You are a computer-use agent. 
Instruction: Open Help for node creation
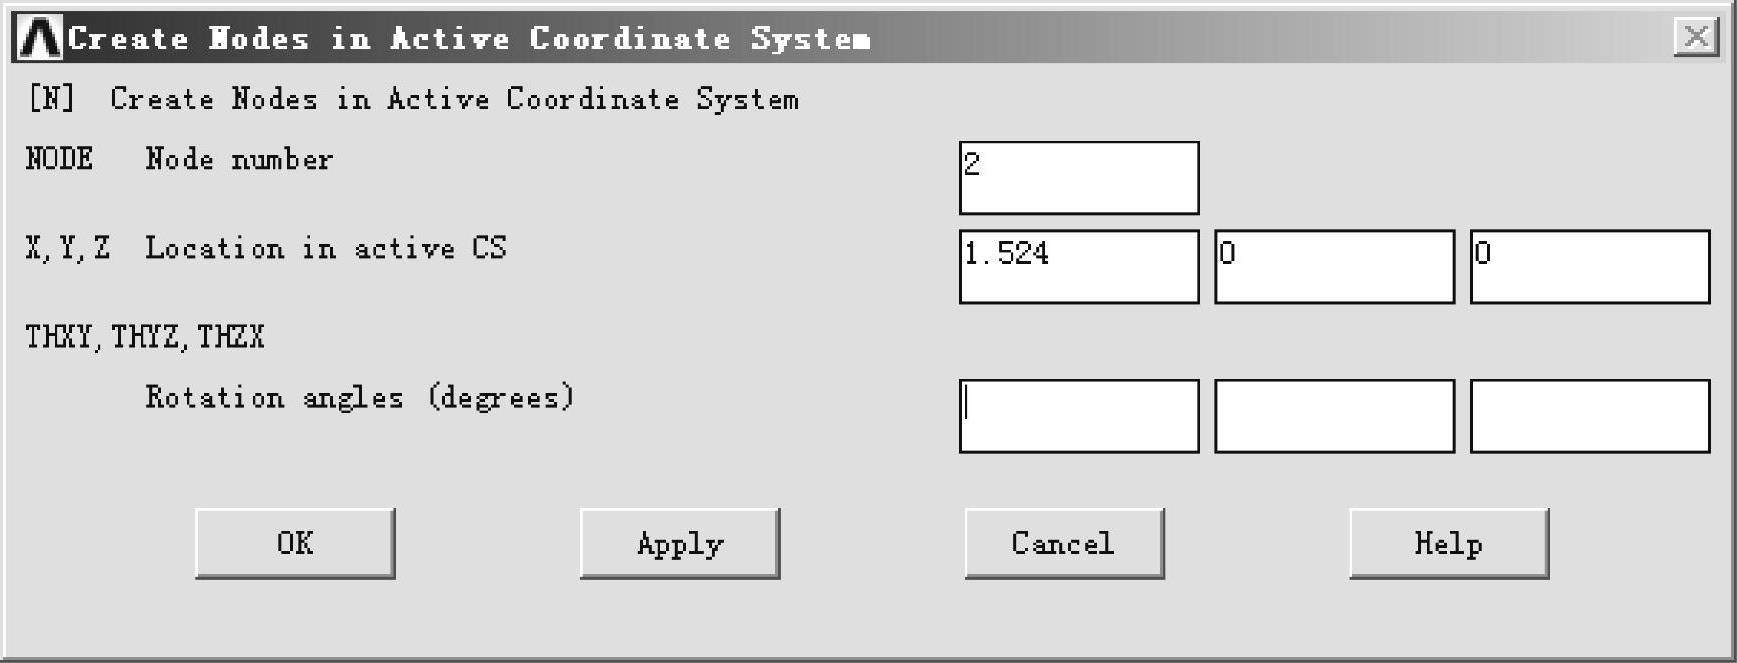pos(1448,543)
